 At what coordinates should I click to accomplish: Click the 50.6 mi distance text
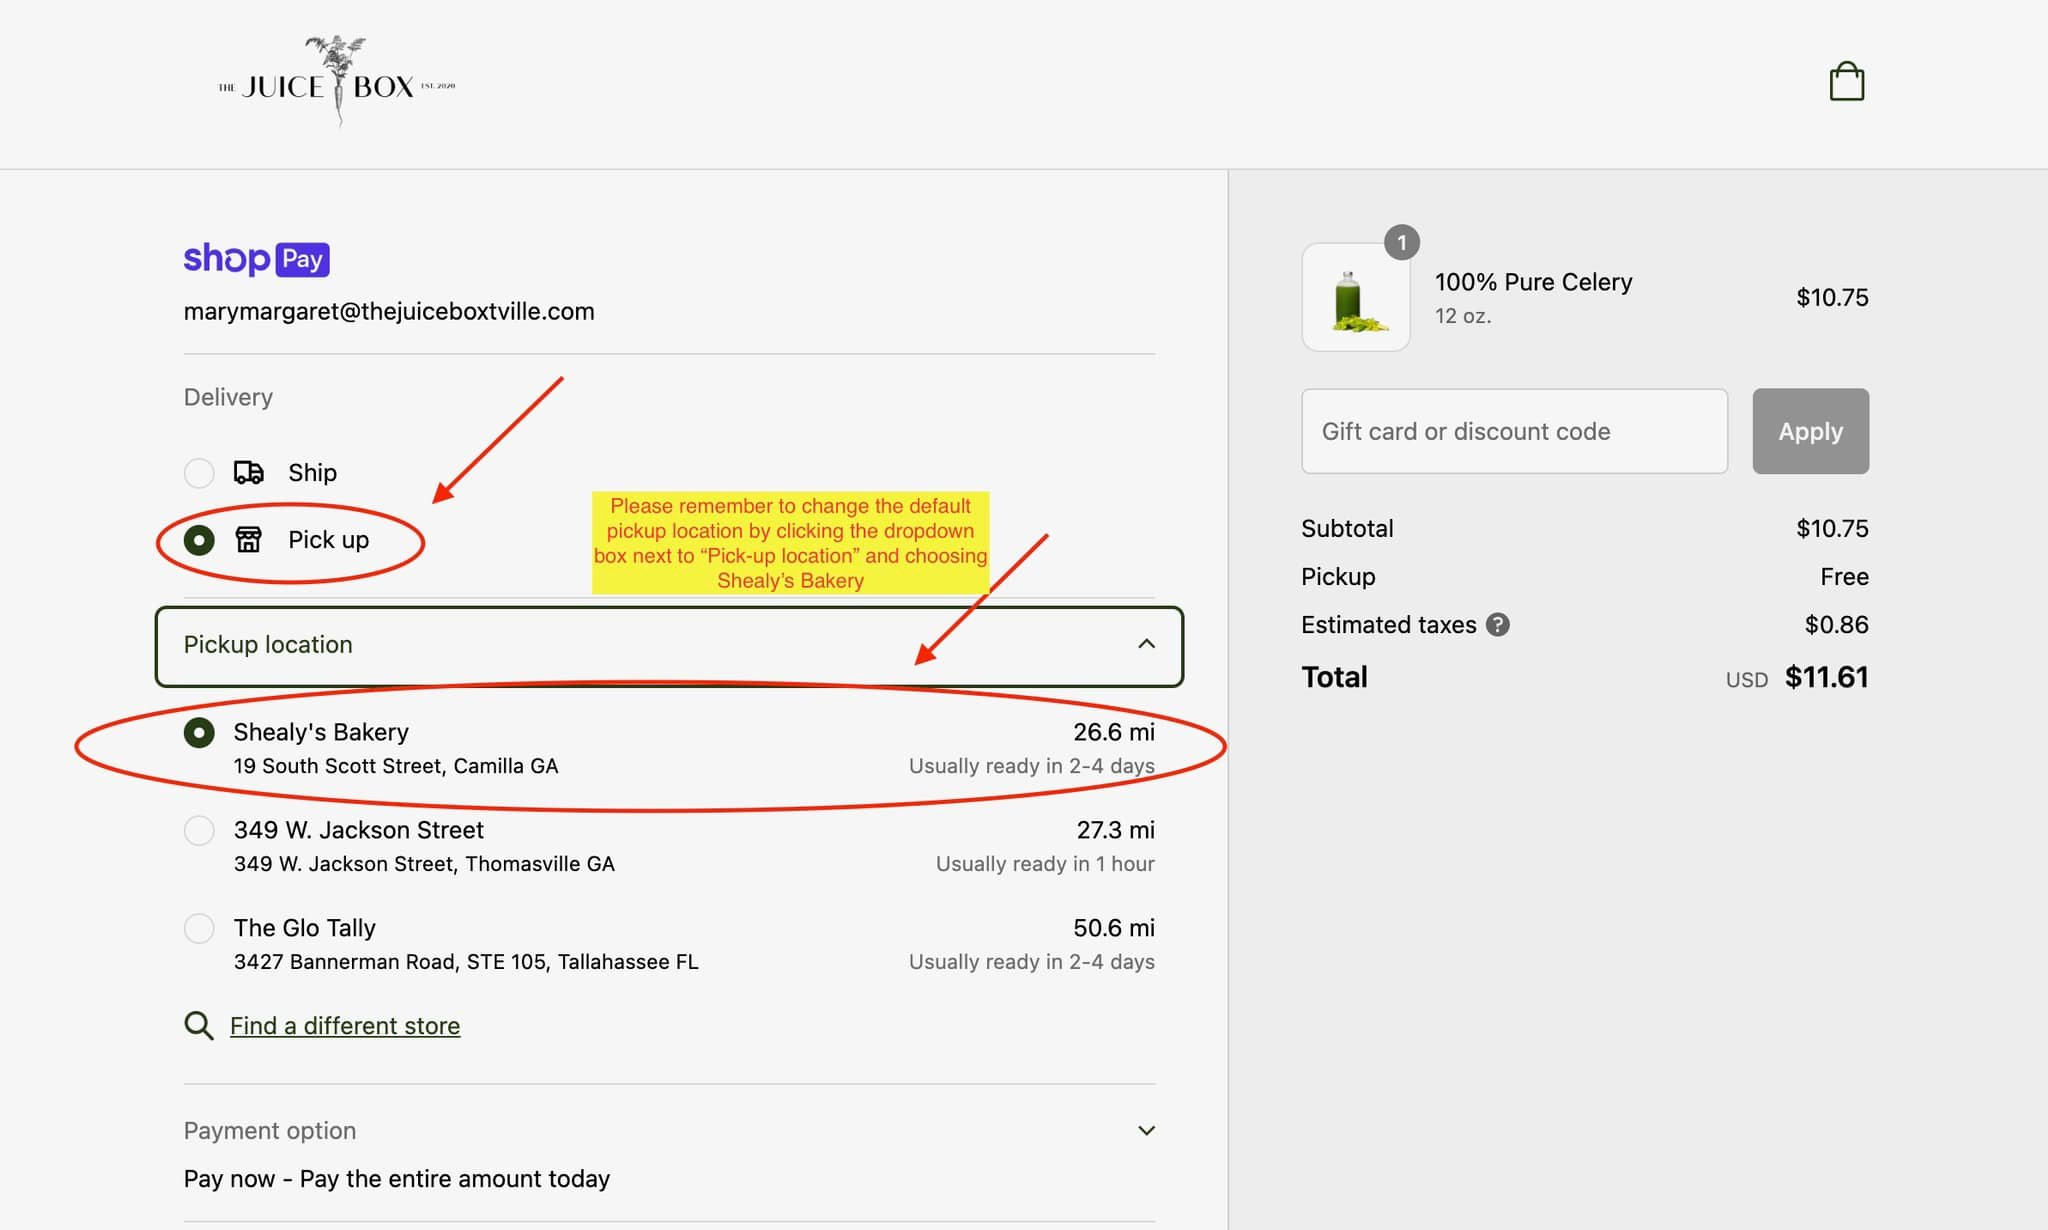point(1114,928)
